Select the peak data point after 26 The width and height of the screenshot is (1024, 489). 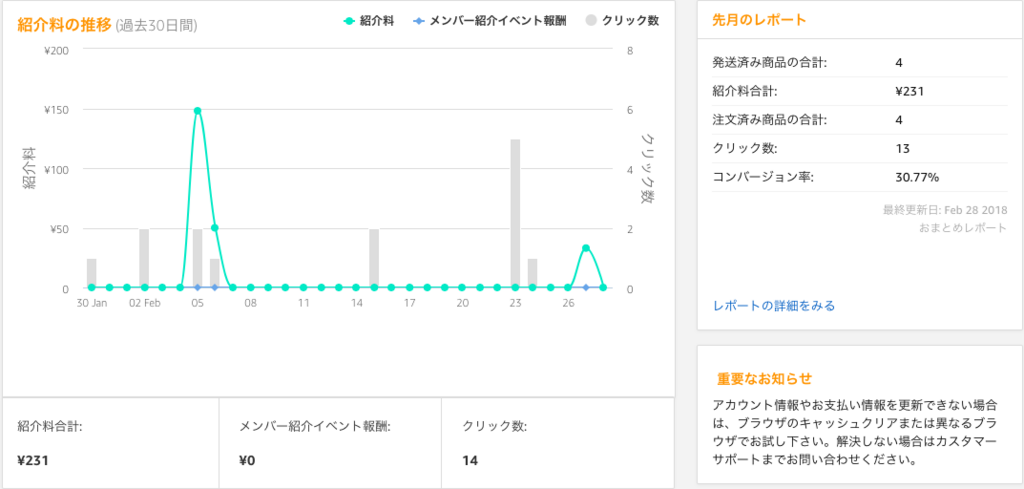click(x=586, y=248)
